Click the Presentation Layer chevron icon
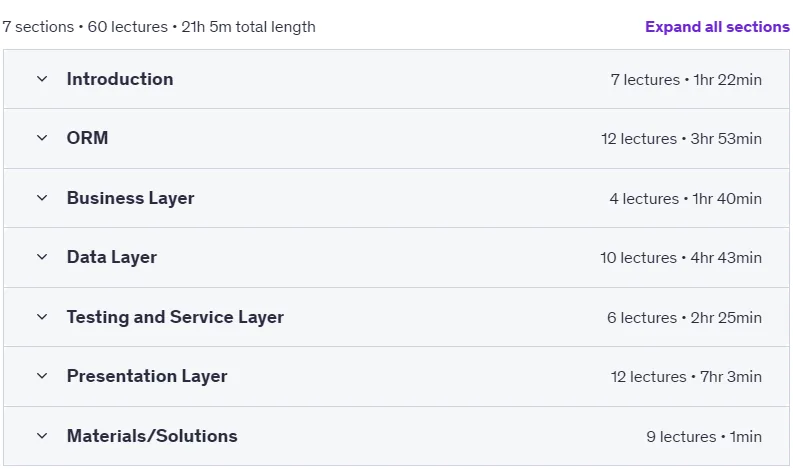 coord(42,376)
